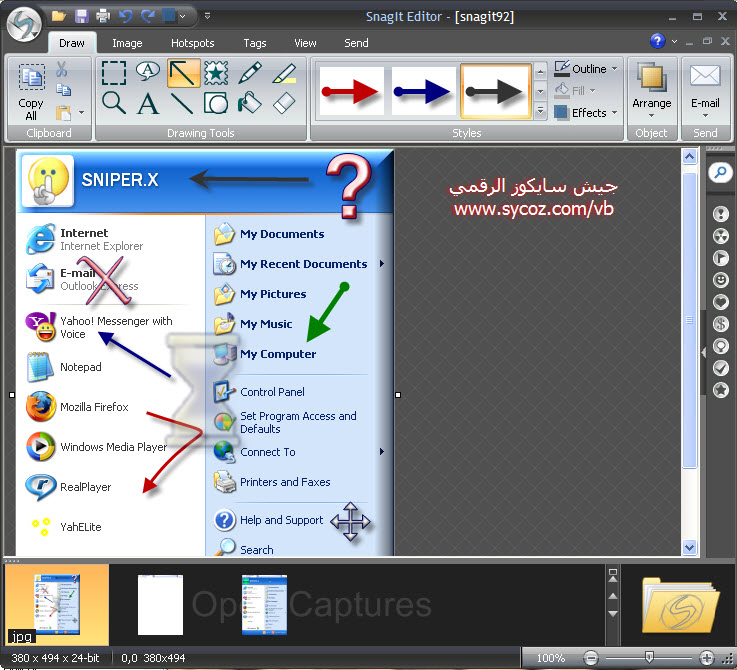Toggle the star flag

720,390
